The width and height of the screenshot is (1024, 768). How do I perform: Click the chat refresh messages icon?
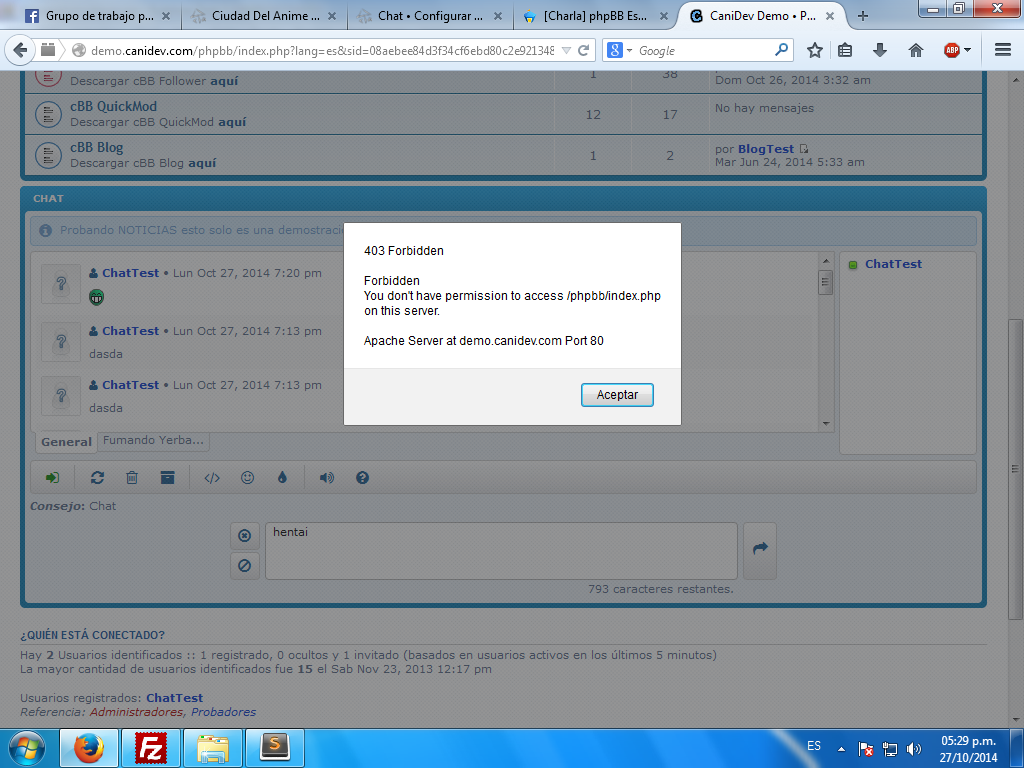[x=97, y=478]
